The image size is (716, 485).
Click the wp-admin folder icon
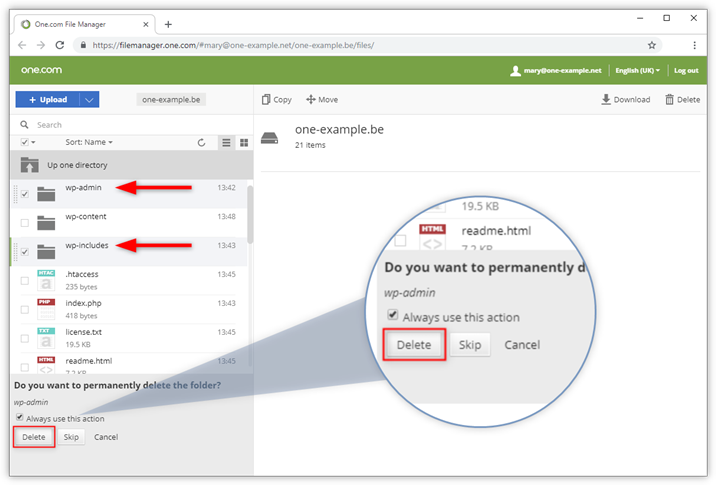[46, 194]
